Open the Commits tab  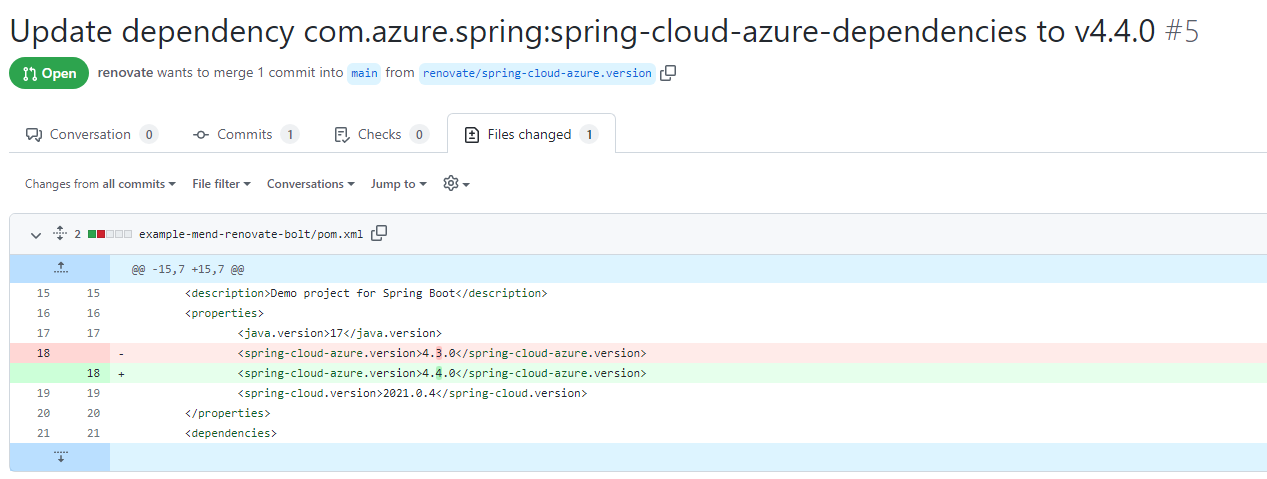245,134
